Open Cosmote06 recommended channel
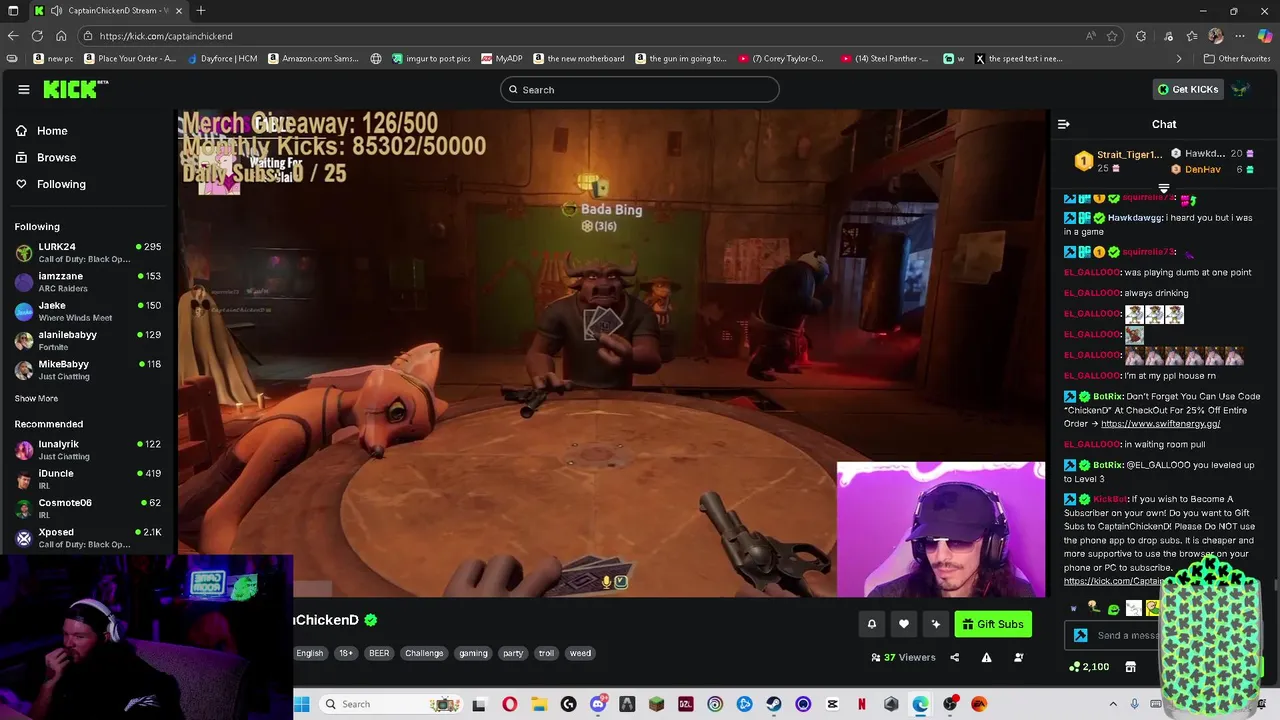 88,508
